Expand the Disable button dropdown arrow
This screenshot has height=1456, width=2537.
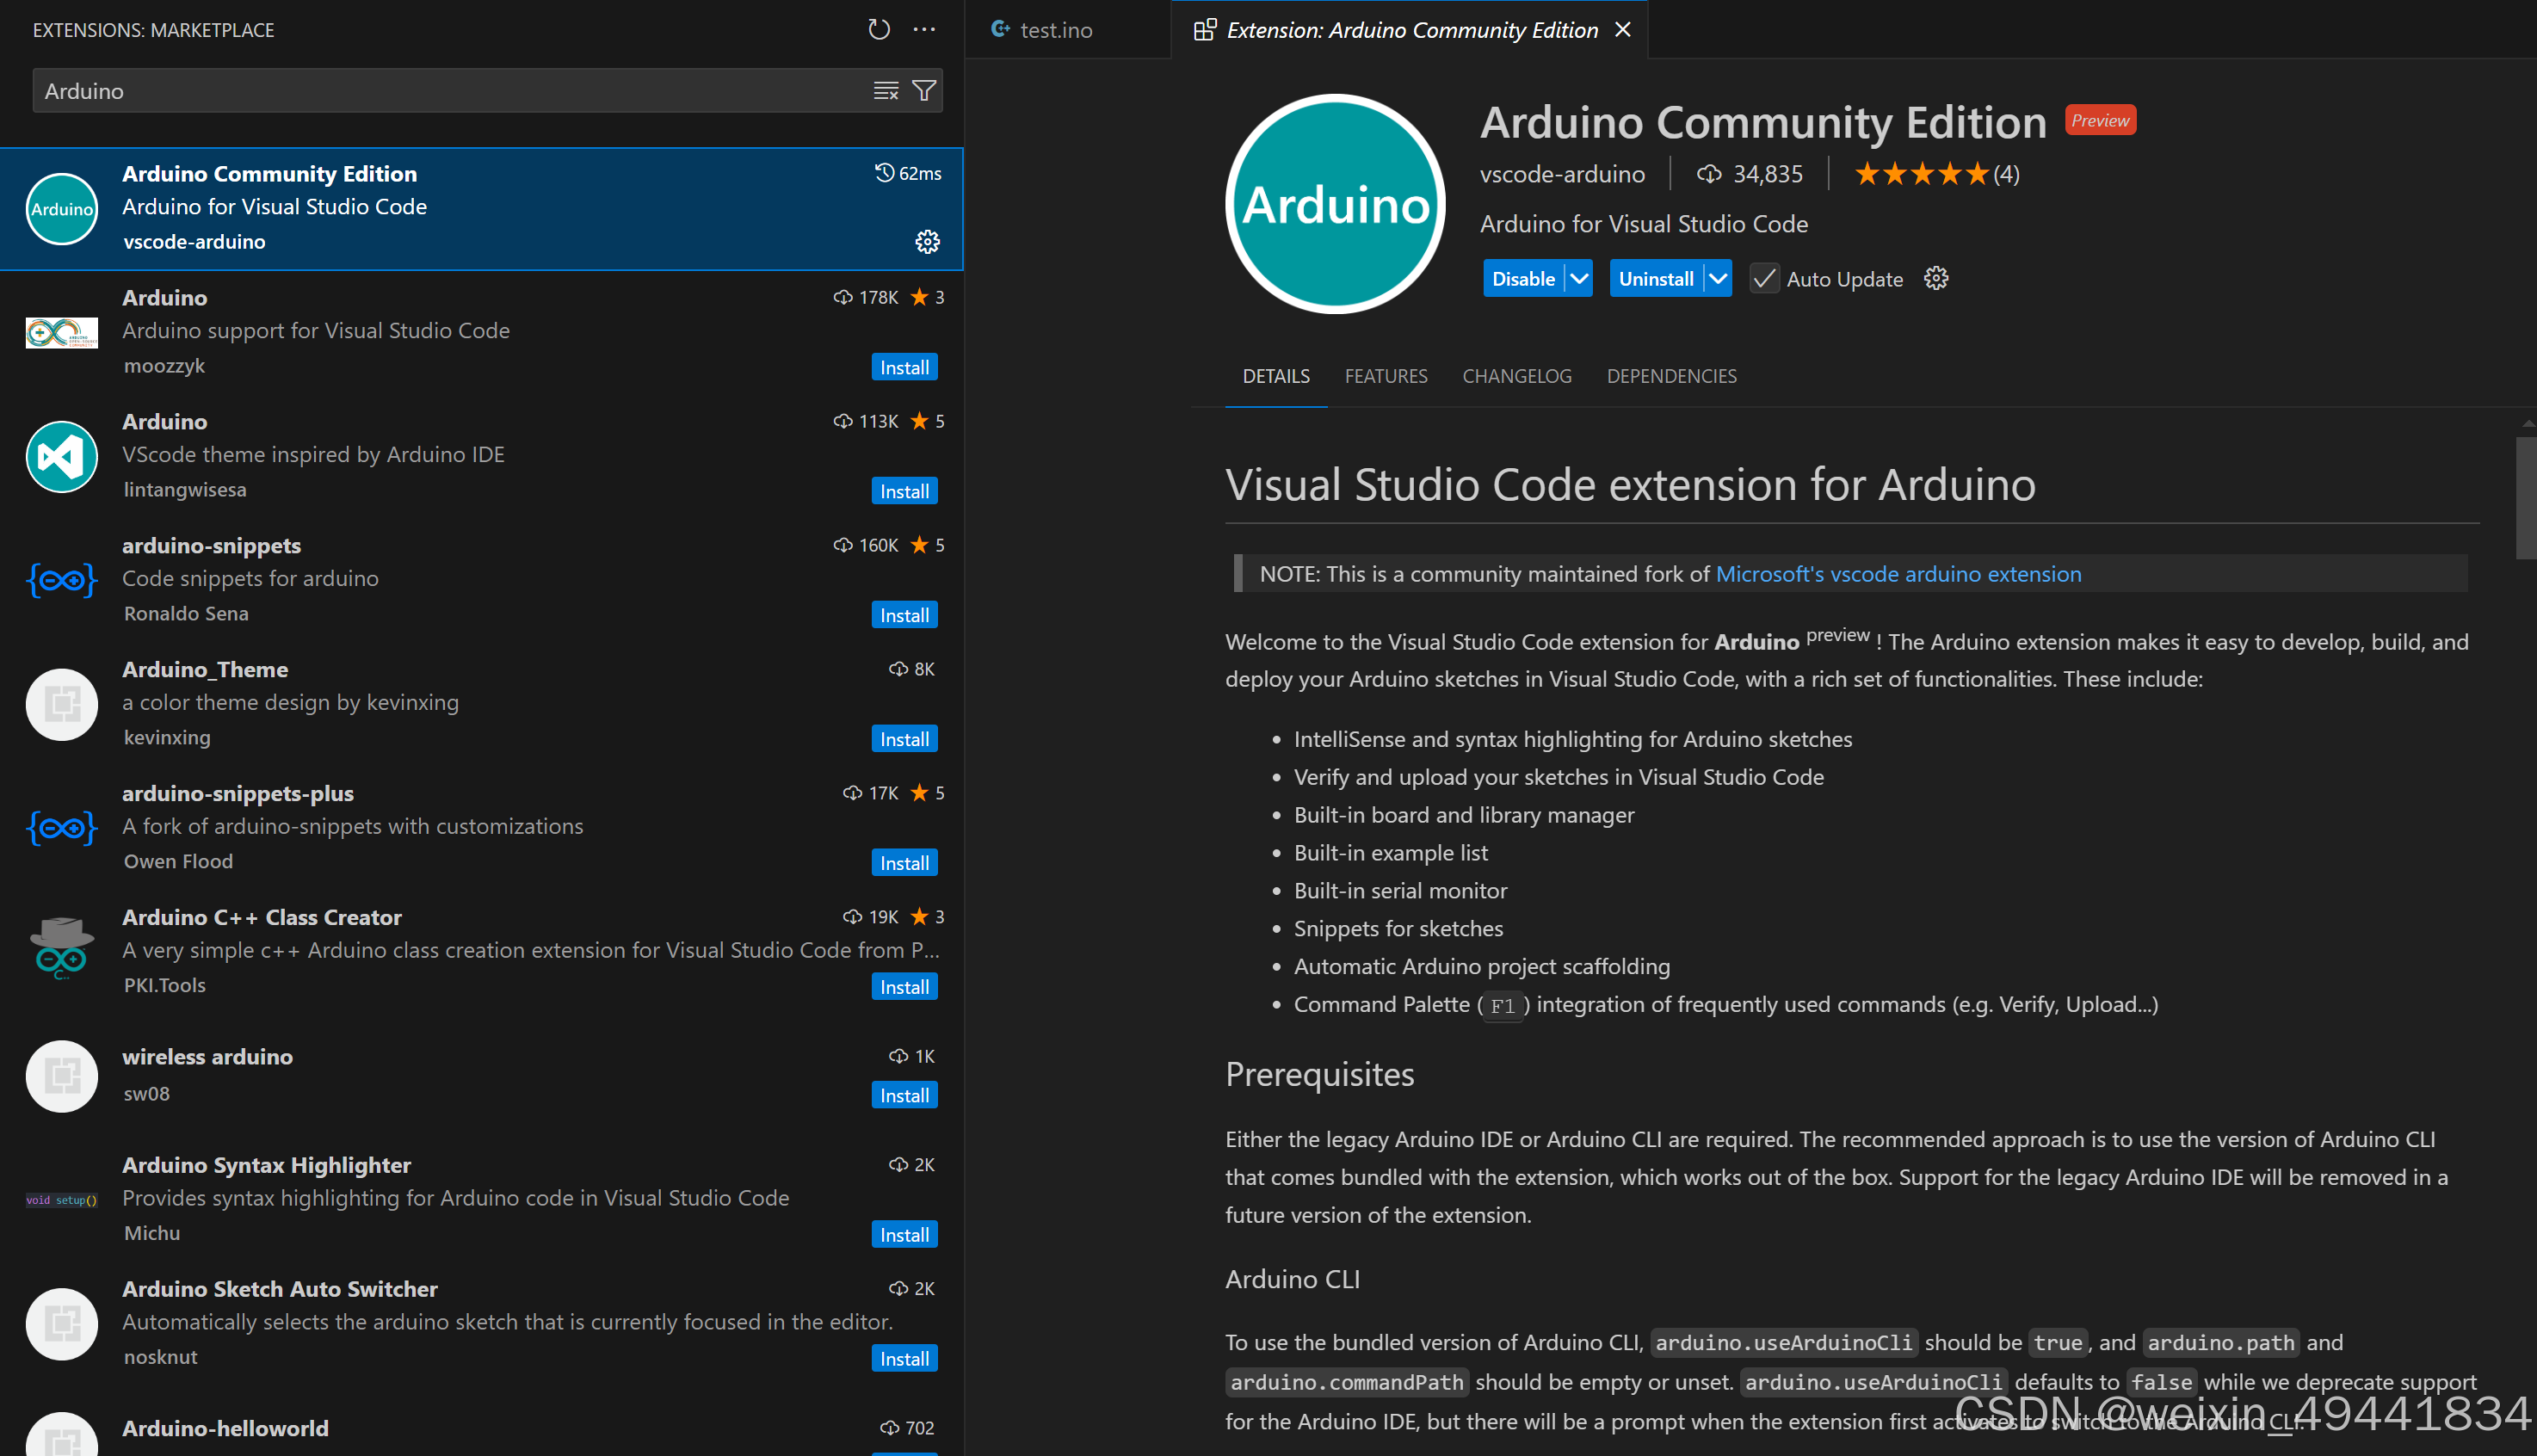[1579, 279]
